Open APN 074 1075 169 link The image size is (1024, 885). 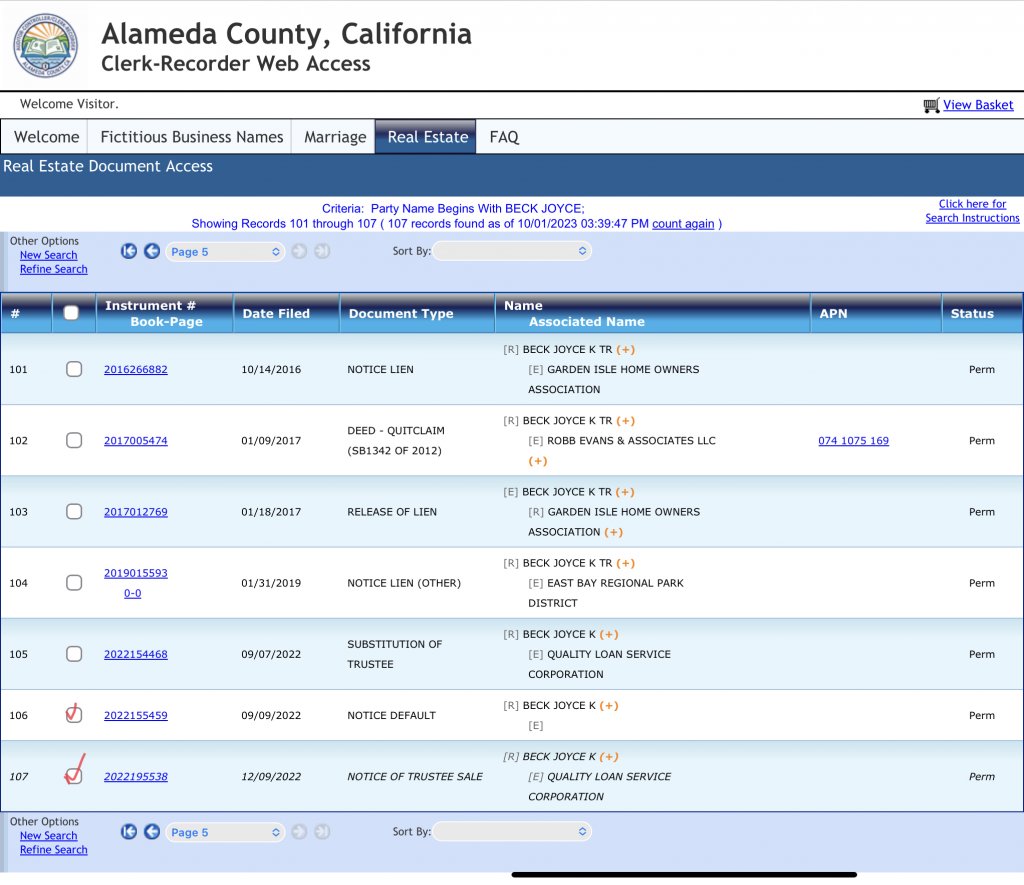point(853,441)
